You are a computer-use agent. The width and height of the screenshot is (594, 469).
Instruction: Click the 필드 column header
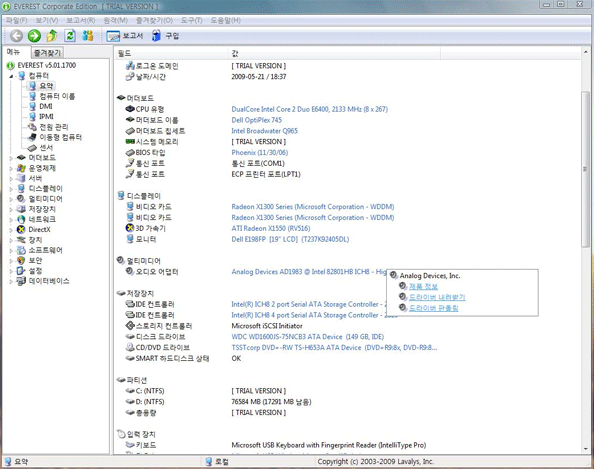tap(171, 53)
